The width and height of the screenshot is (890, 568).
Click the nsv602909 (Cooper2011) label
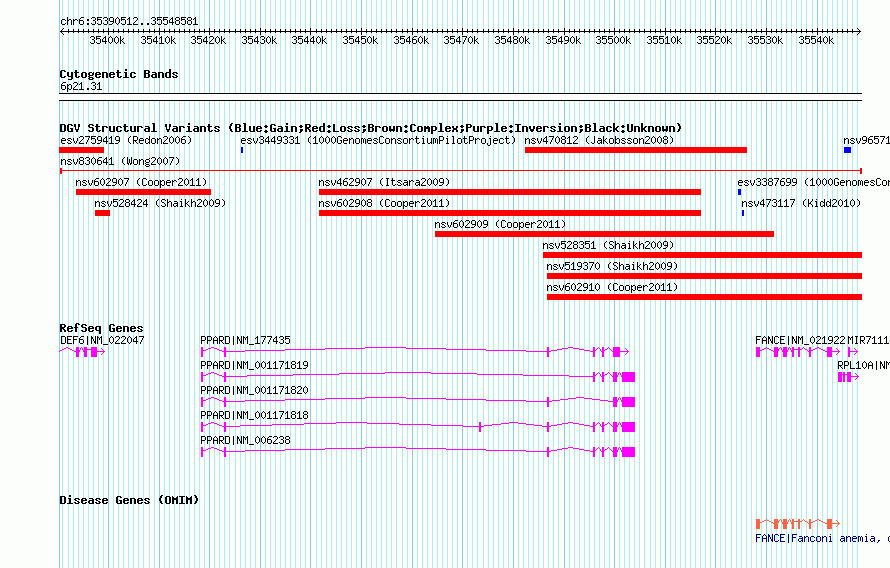500,224
